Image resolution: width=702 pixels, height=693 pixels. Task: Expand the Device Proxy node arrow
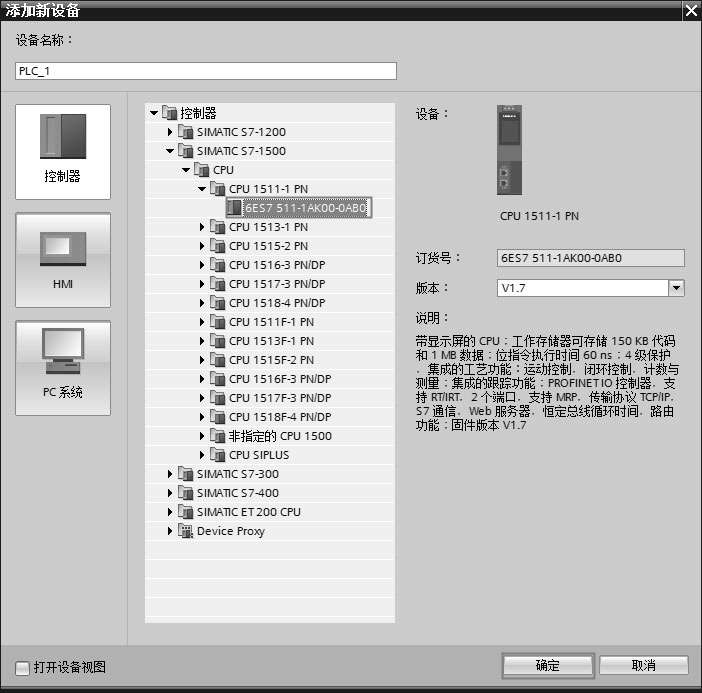pyautogui.click(x=170, y=531)
